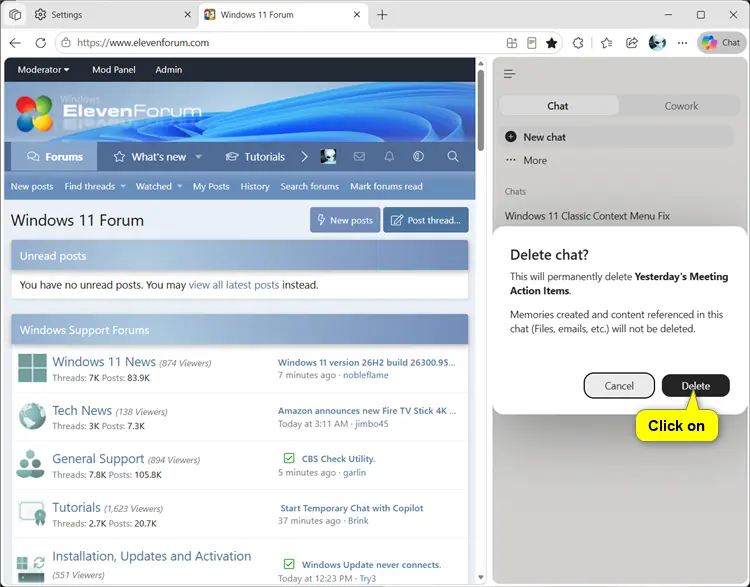This screenshot has height=587, width=750.
Task: Toggle the favorite star for this page
Action: [x=551, y=43]
